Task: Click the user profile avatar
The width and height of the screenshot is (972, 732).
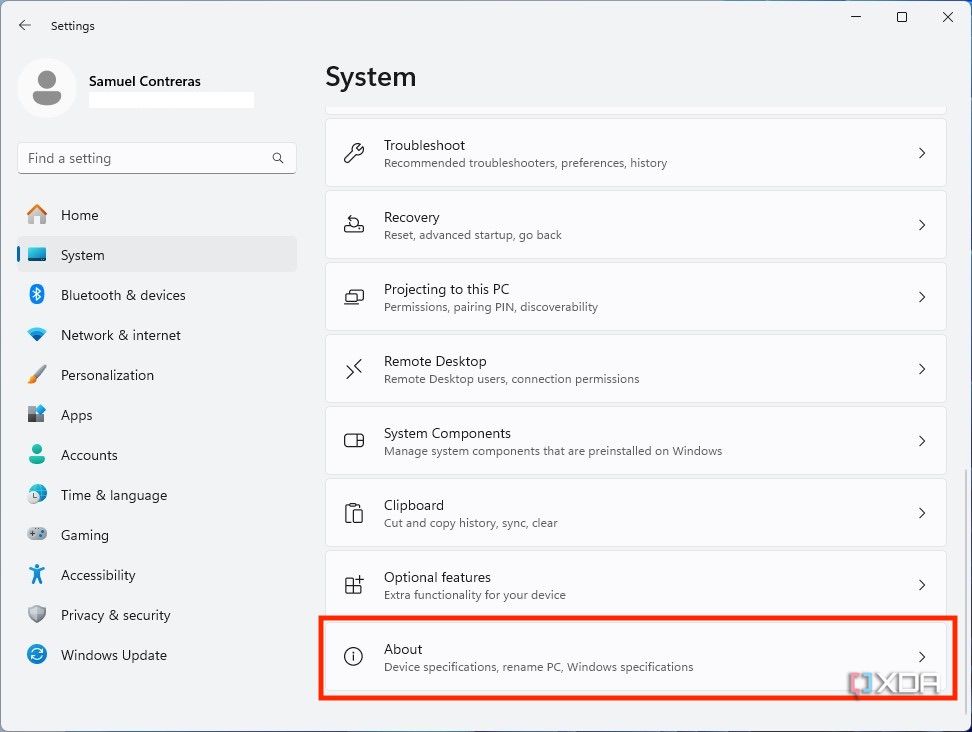Action: coord(47,88)
